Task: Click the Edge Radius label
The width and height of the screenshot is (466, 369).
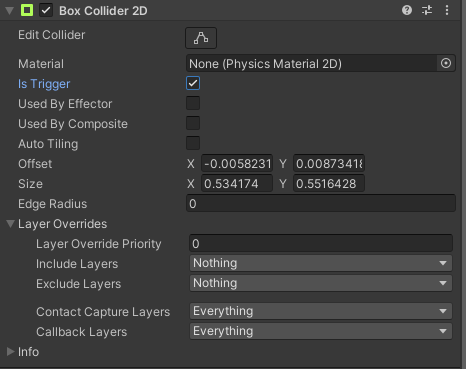Action: coord(52,204)
